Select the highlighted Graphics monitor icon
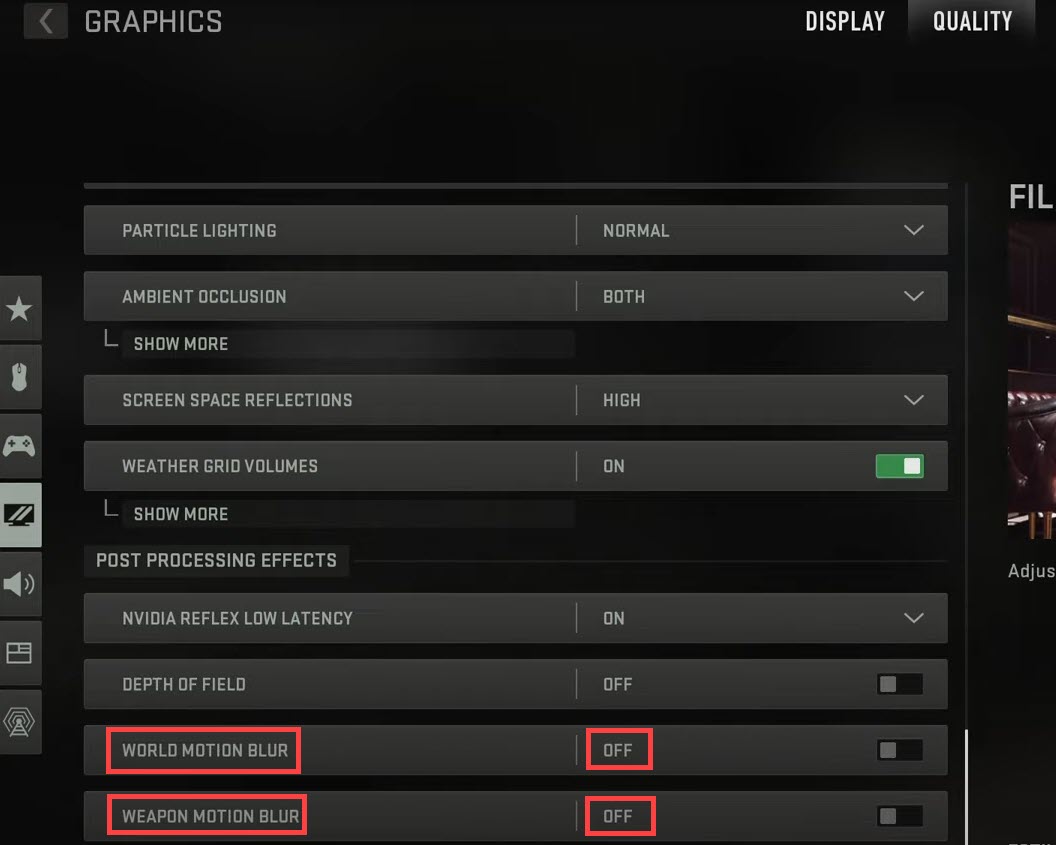 [x=20, y=513]
